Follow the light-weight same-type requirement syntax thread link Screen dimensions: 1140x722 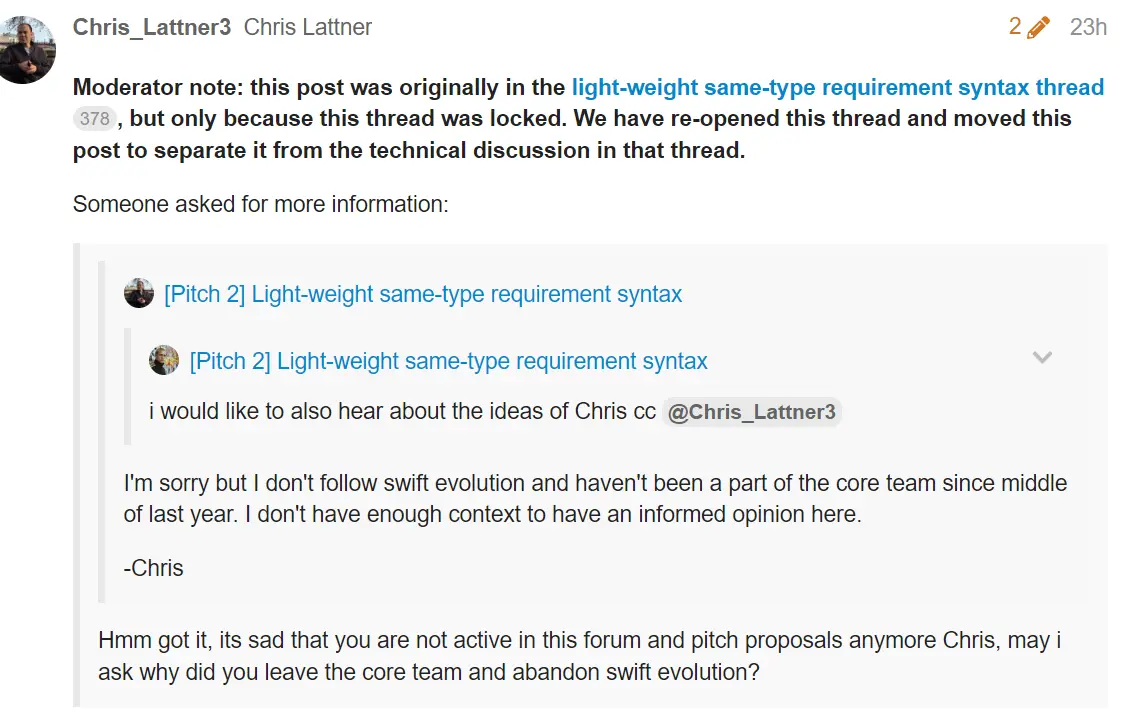838,87
